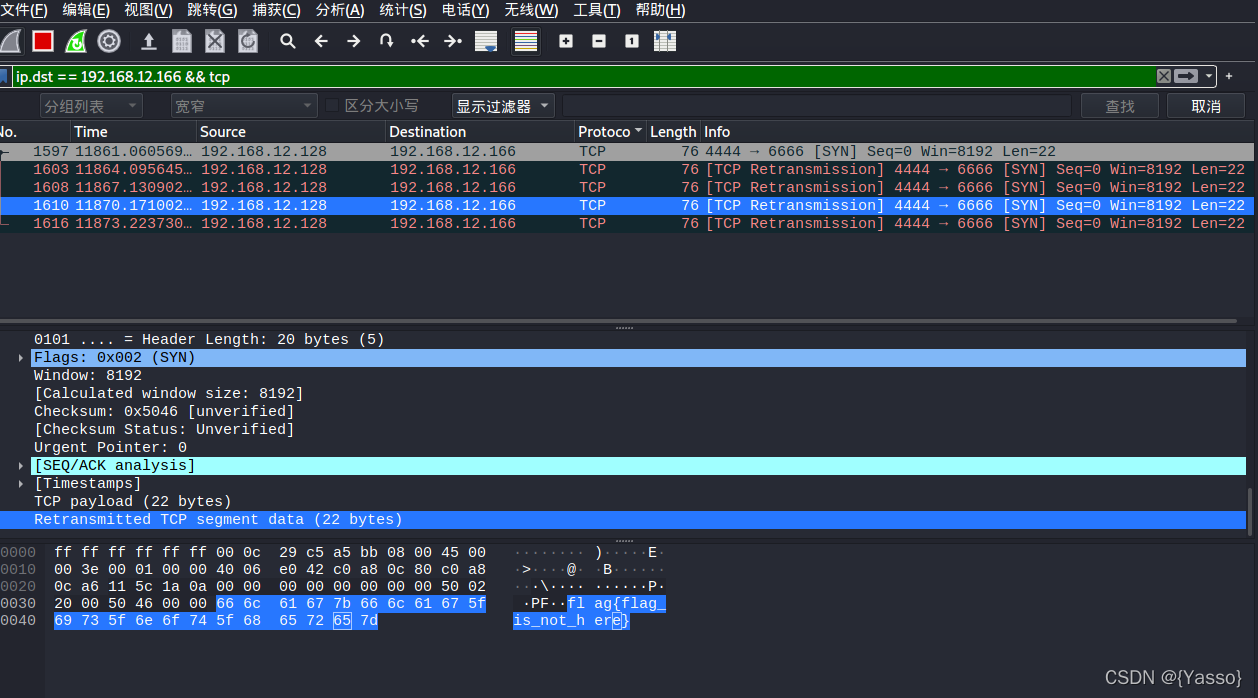This screenshot has height=698, width=1258.
Task: Expand [SEQ/ACK analysis] tree item
Action: click(x=21, y=466)
